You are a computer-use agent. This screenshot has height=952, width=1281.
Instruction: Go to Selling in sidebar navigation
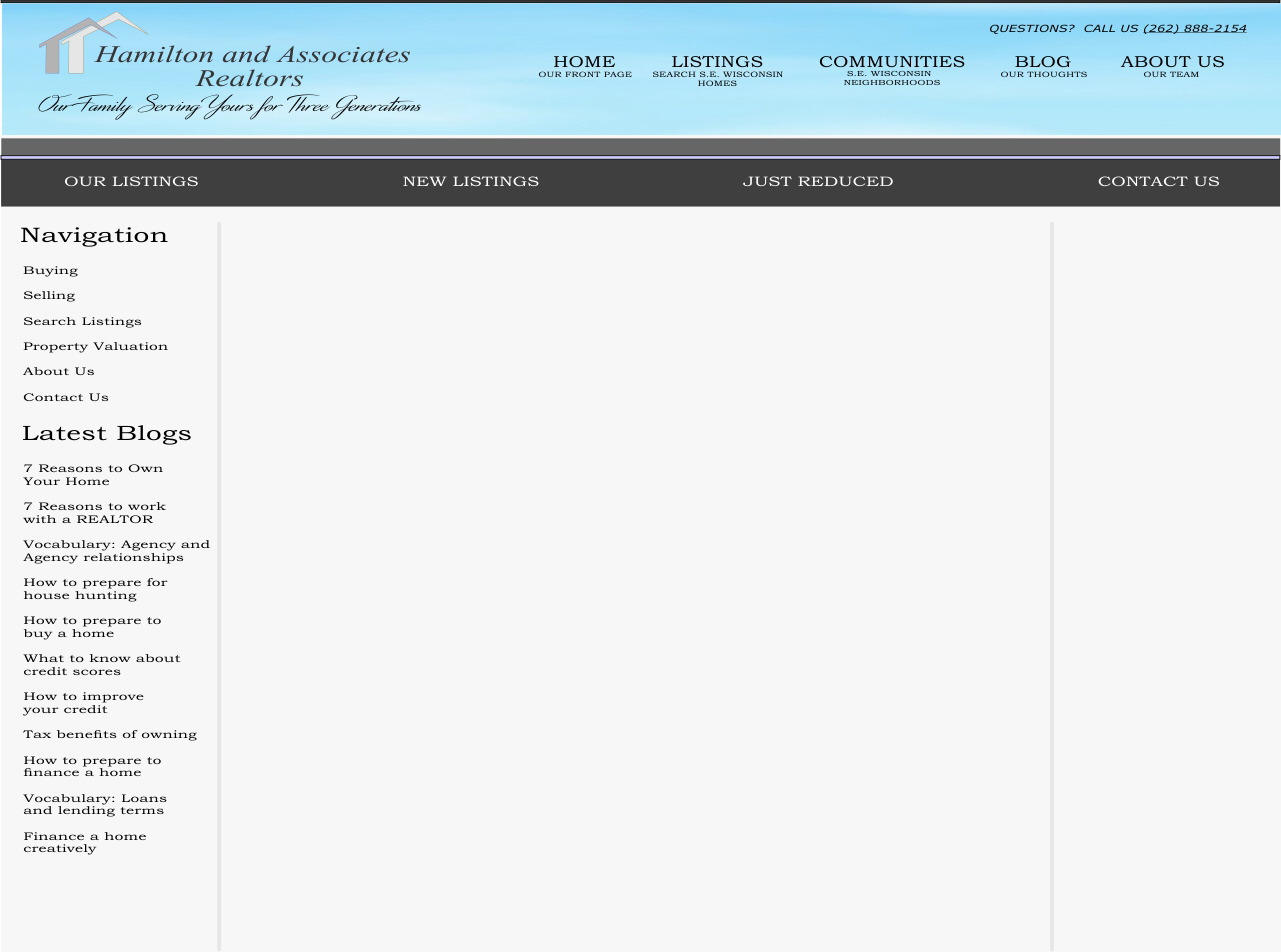[x=49, y=295]
